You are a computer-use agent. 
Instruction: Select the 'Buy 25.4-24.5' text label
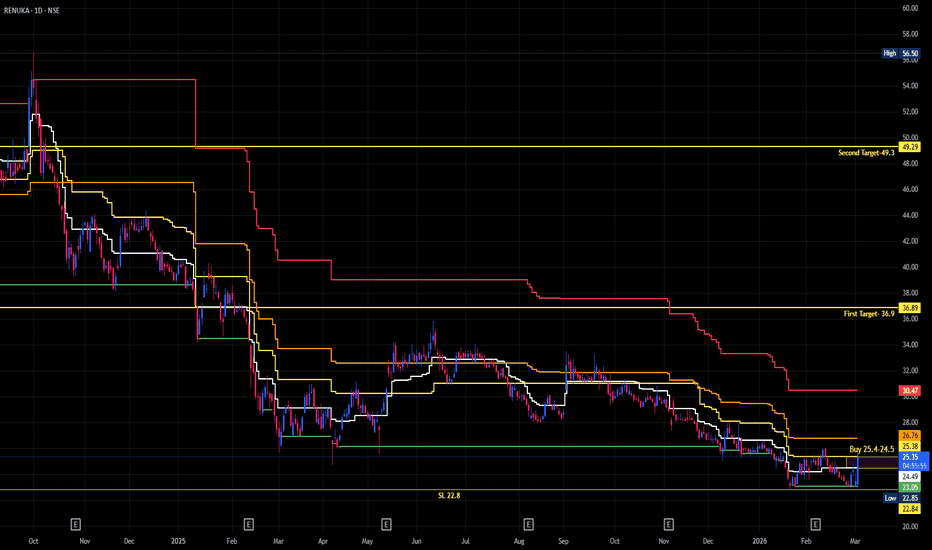tap(871, 450)
